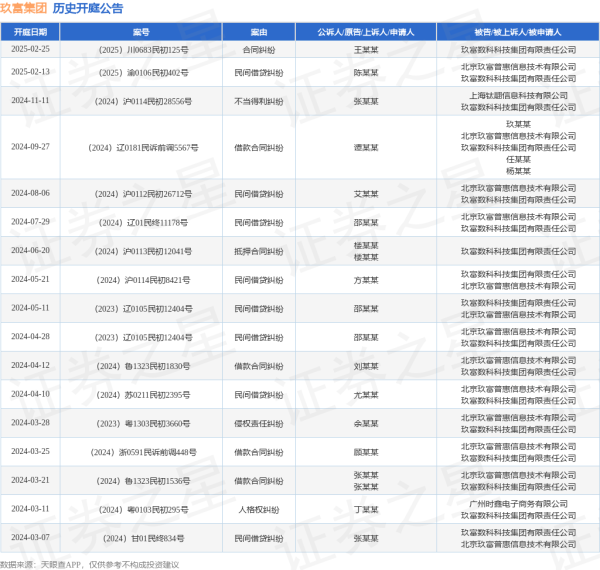The height and width of the screenshot is (570, 600).
Task: Click the date cell 2024-03-07
Action: [30, 537]
